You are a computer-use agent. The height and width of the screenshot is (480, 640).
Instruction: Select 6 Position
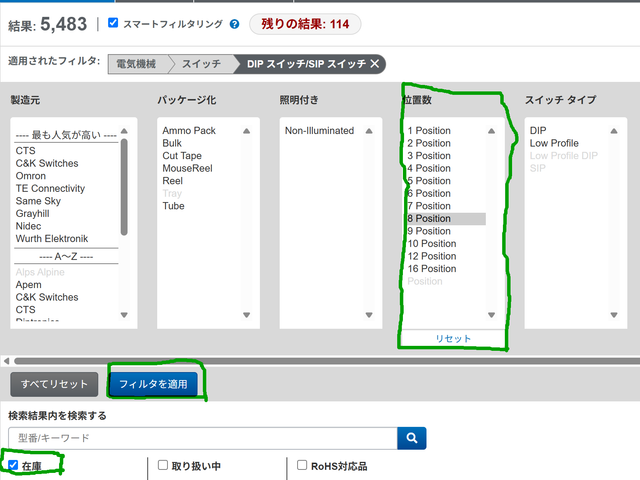pyautogui.click(x=429, y=193)
